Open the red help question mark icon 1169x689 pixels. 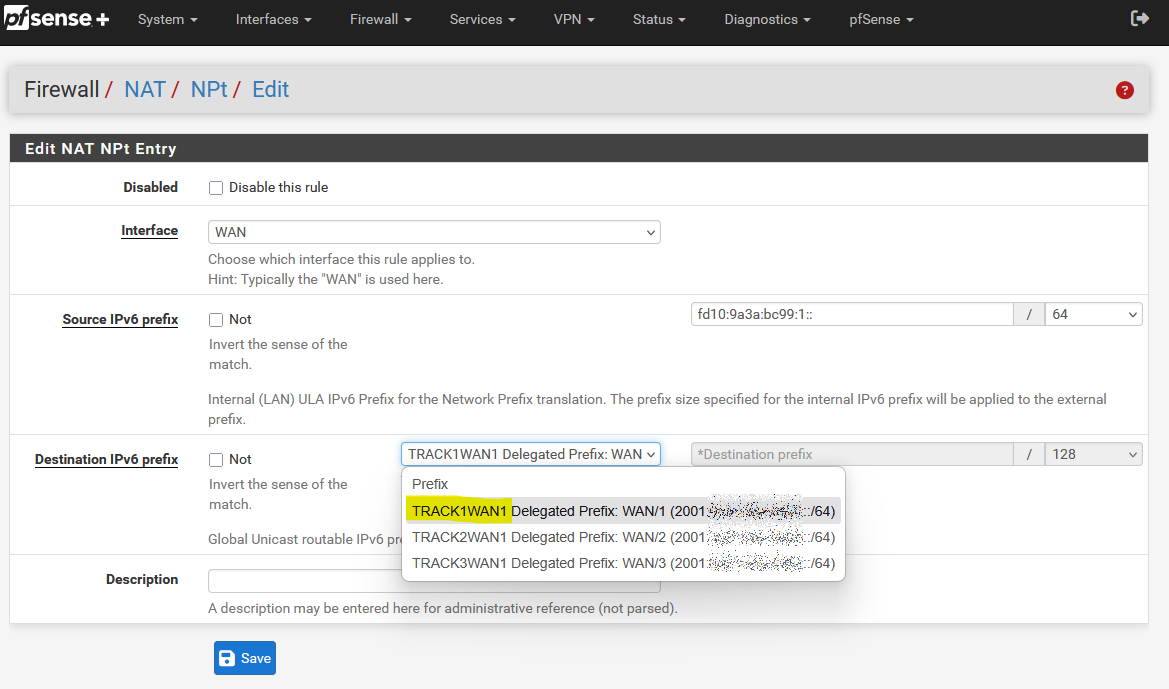[x=1124, y=90]
